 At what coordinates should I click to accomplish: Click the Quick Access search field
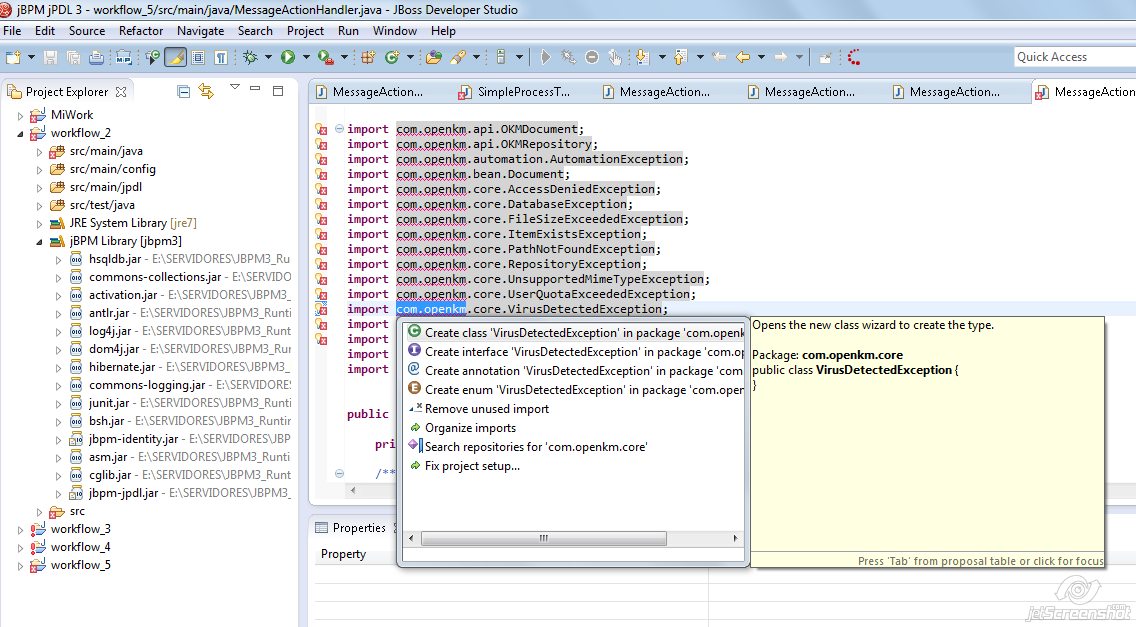1072,57
